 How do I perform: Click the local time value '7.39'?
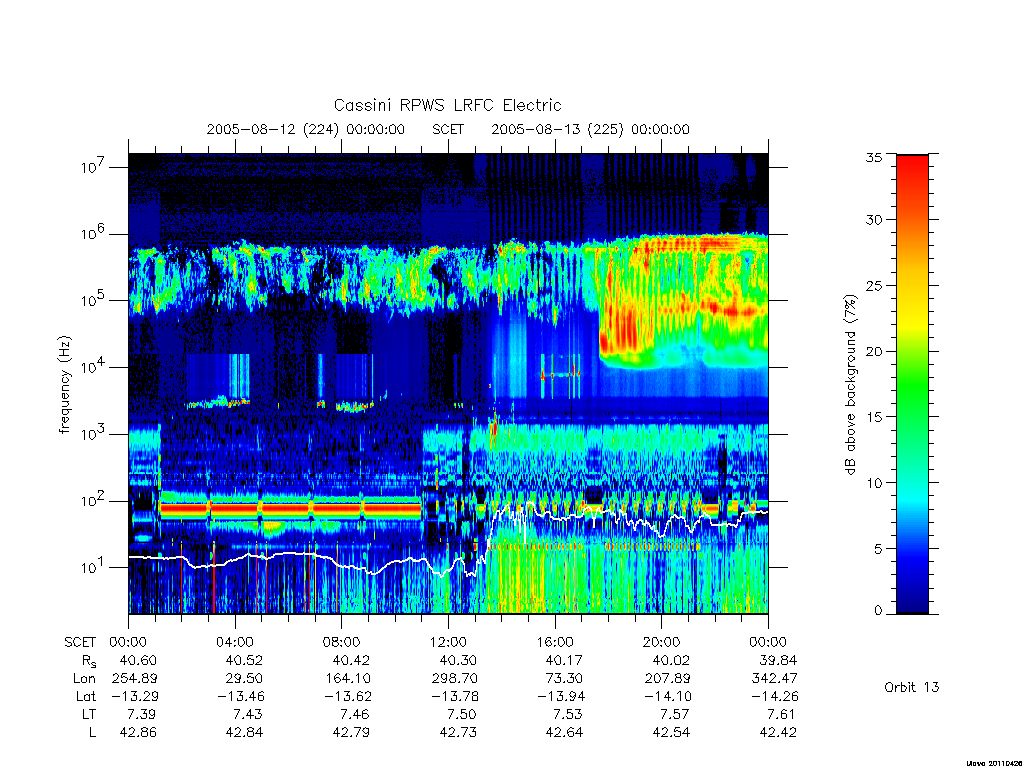pos(142,714)
